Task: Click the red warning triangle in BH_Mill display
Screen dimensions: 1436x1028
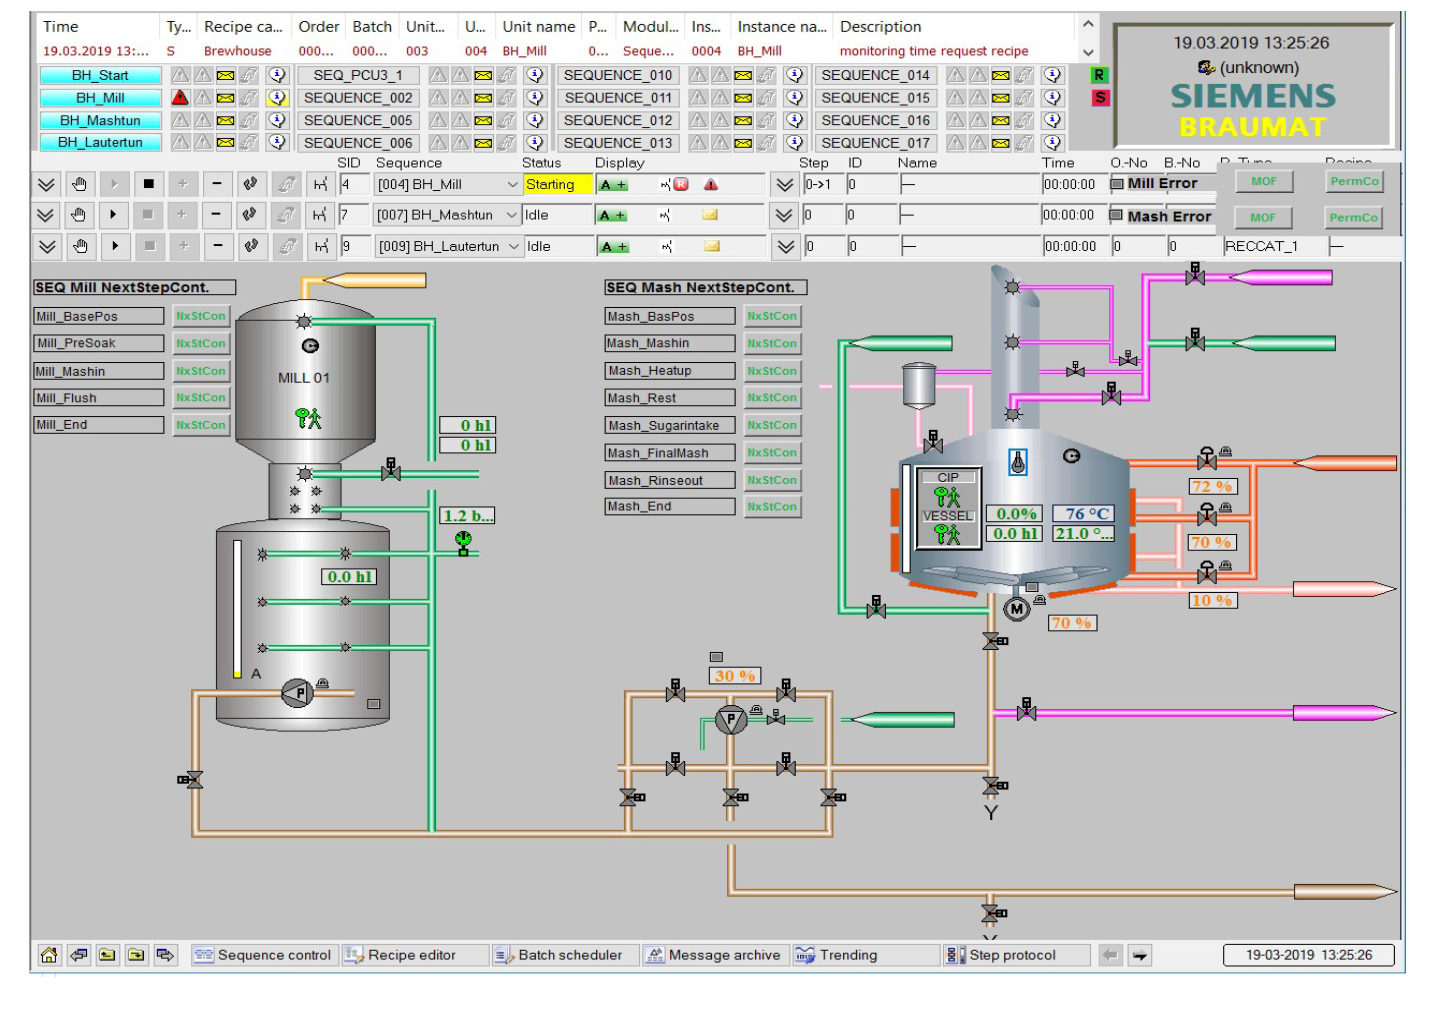Action: pyautogui.click(x=711, y=184)
